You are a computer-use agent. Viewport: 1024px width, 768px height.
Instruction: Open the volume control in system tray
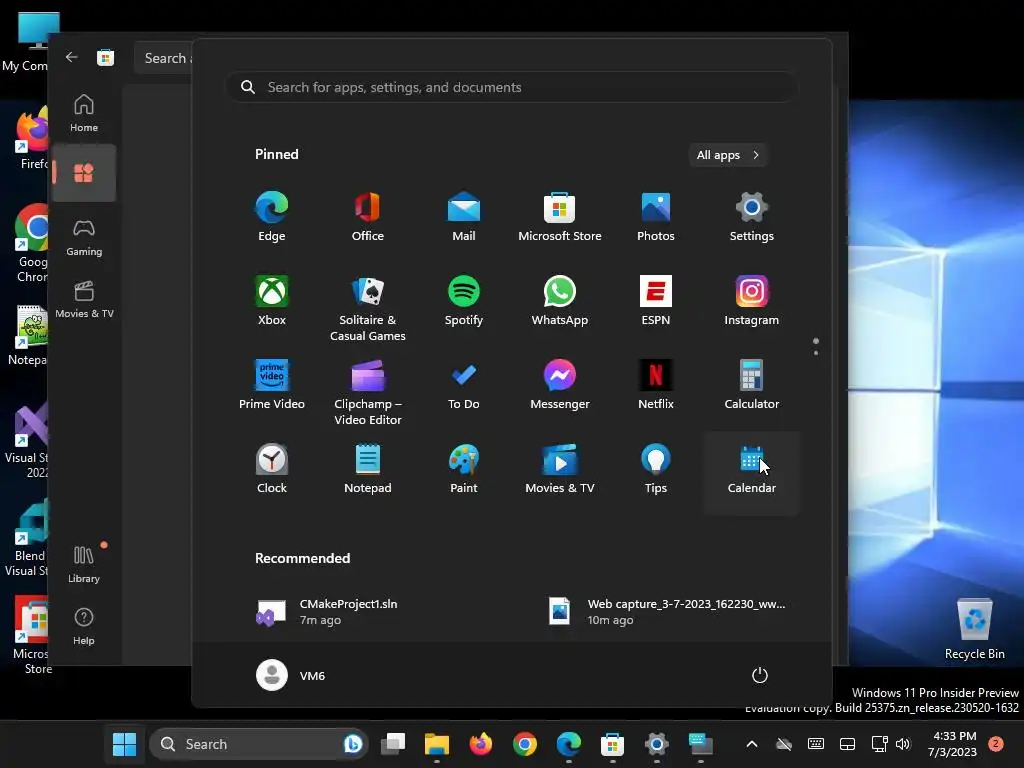903,744
